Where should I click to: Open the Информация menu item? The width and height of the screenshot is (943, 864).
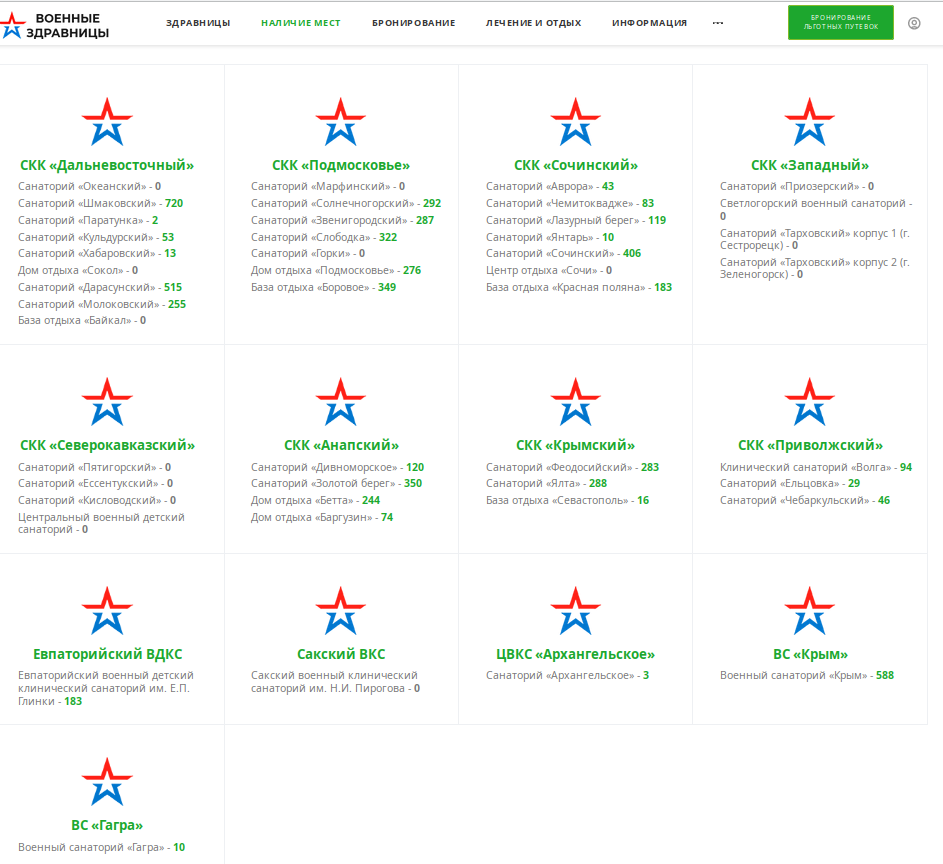649,23
